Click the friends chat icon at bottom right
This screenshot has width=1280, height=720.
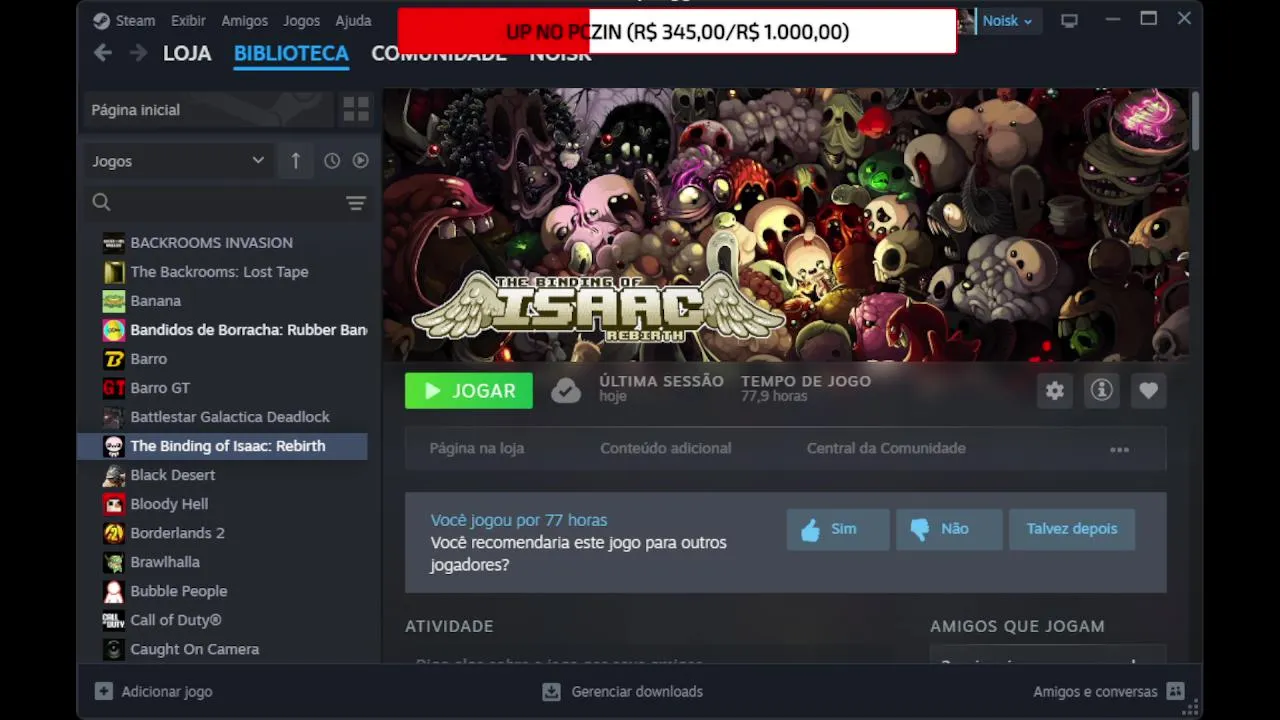[x=1176, y=691]
